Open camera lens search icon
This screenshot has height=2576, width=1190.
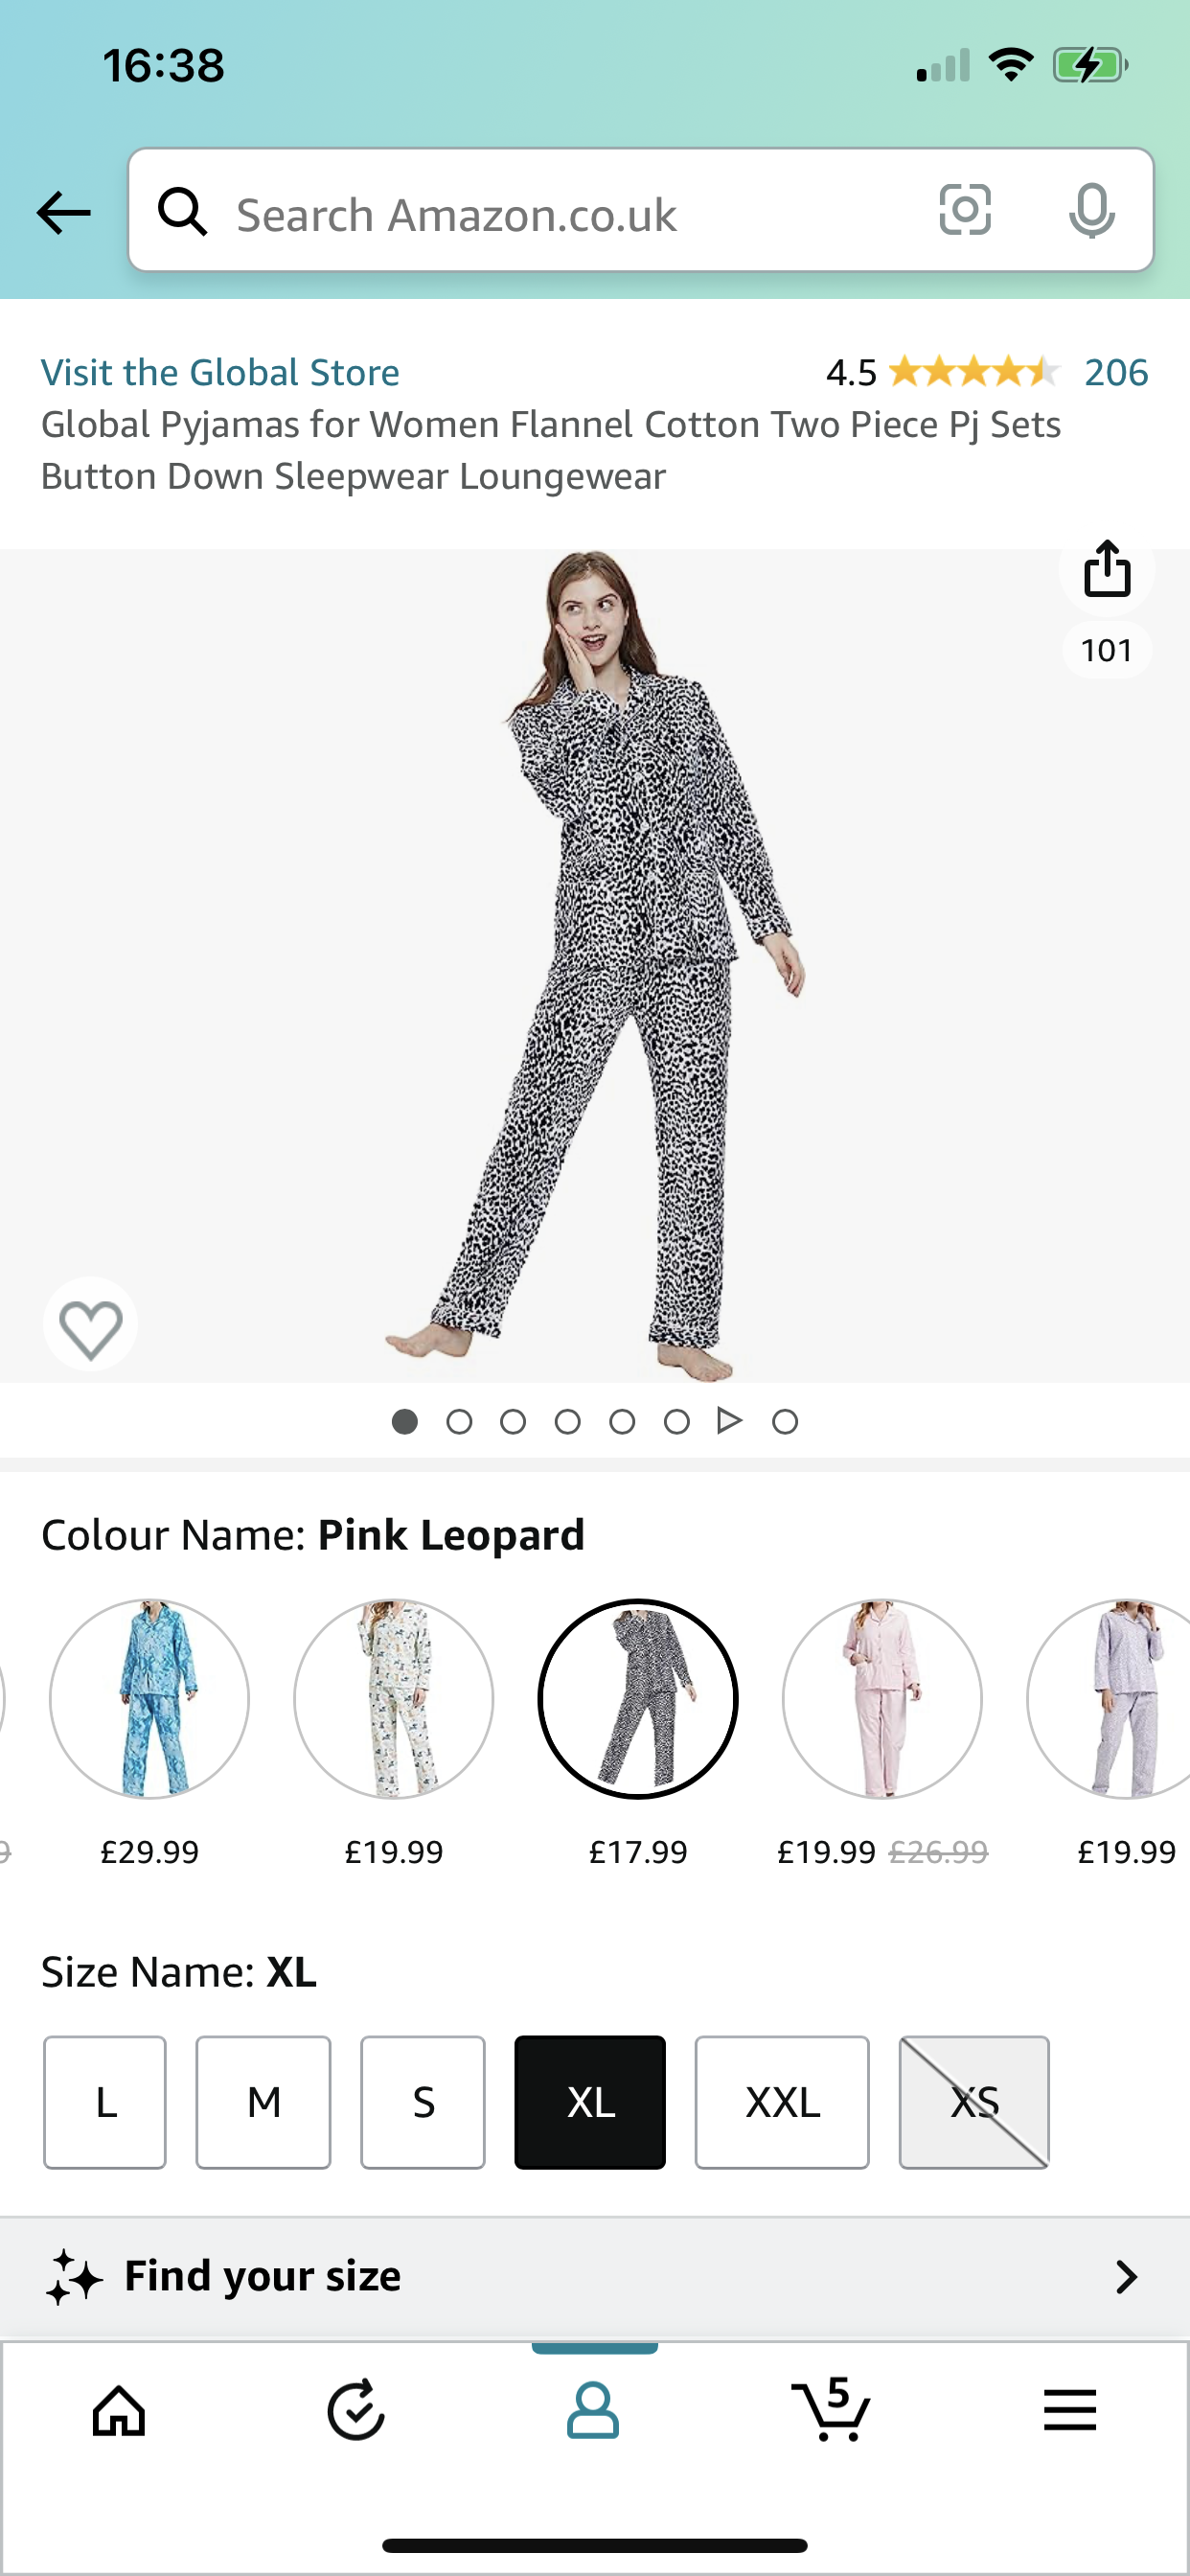(965, 210)
